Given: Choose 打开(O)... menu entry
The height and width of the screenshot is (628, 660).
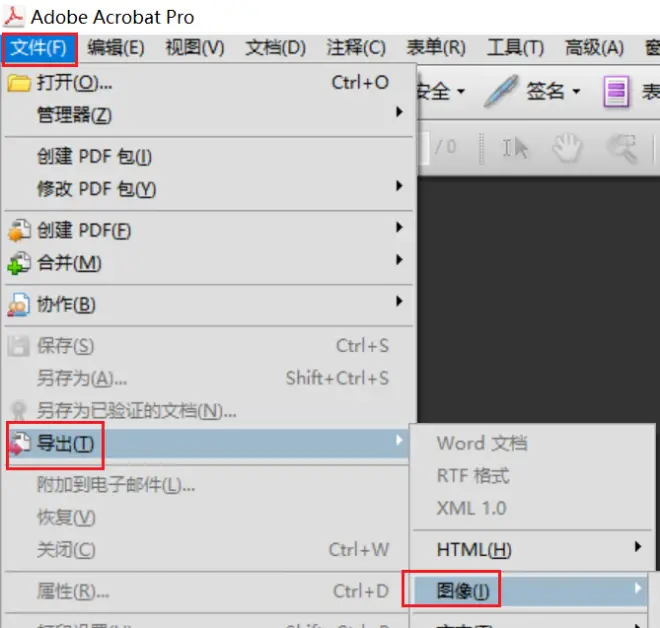Looking at the screenshot, I should 208,83.
